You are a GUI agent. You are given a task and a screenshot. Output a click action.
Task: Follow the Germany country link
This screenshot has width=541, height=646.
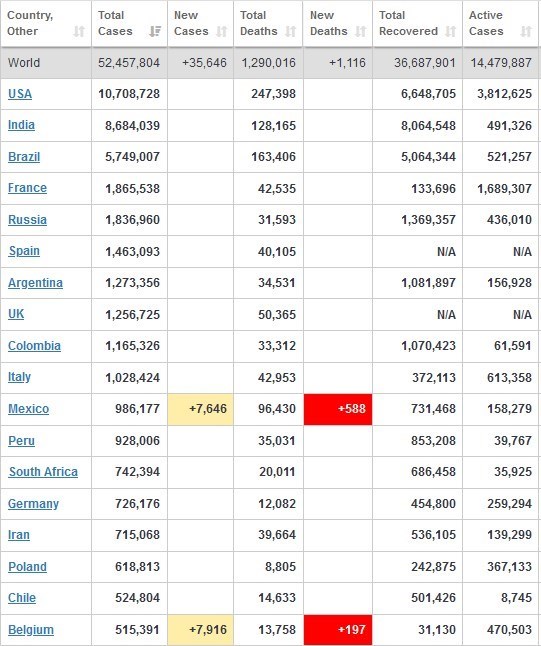click(33, 504)
